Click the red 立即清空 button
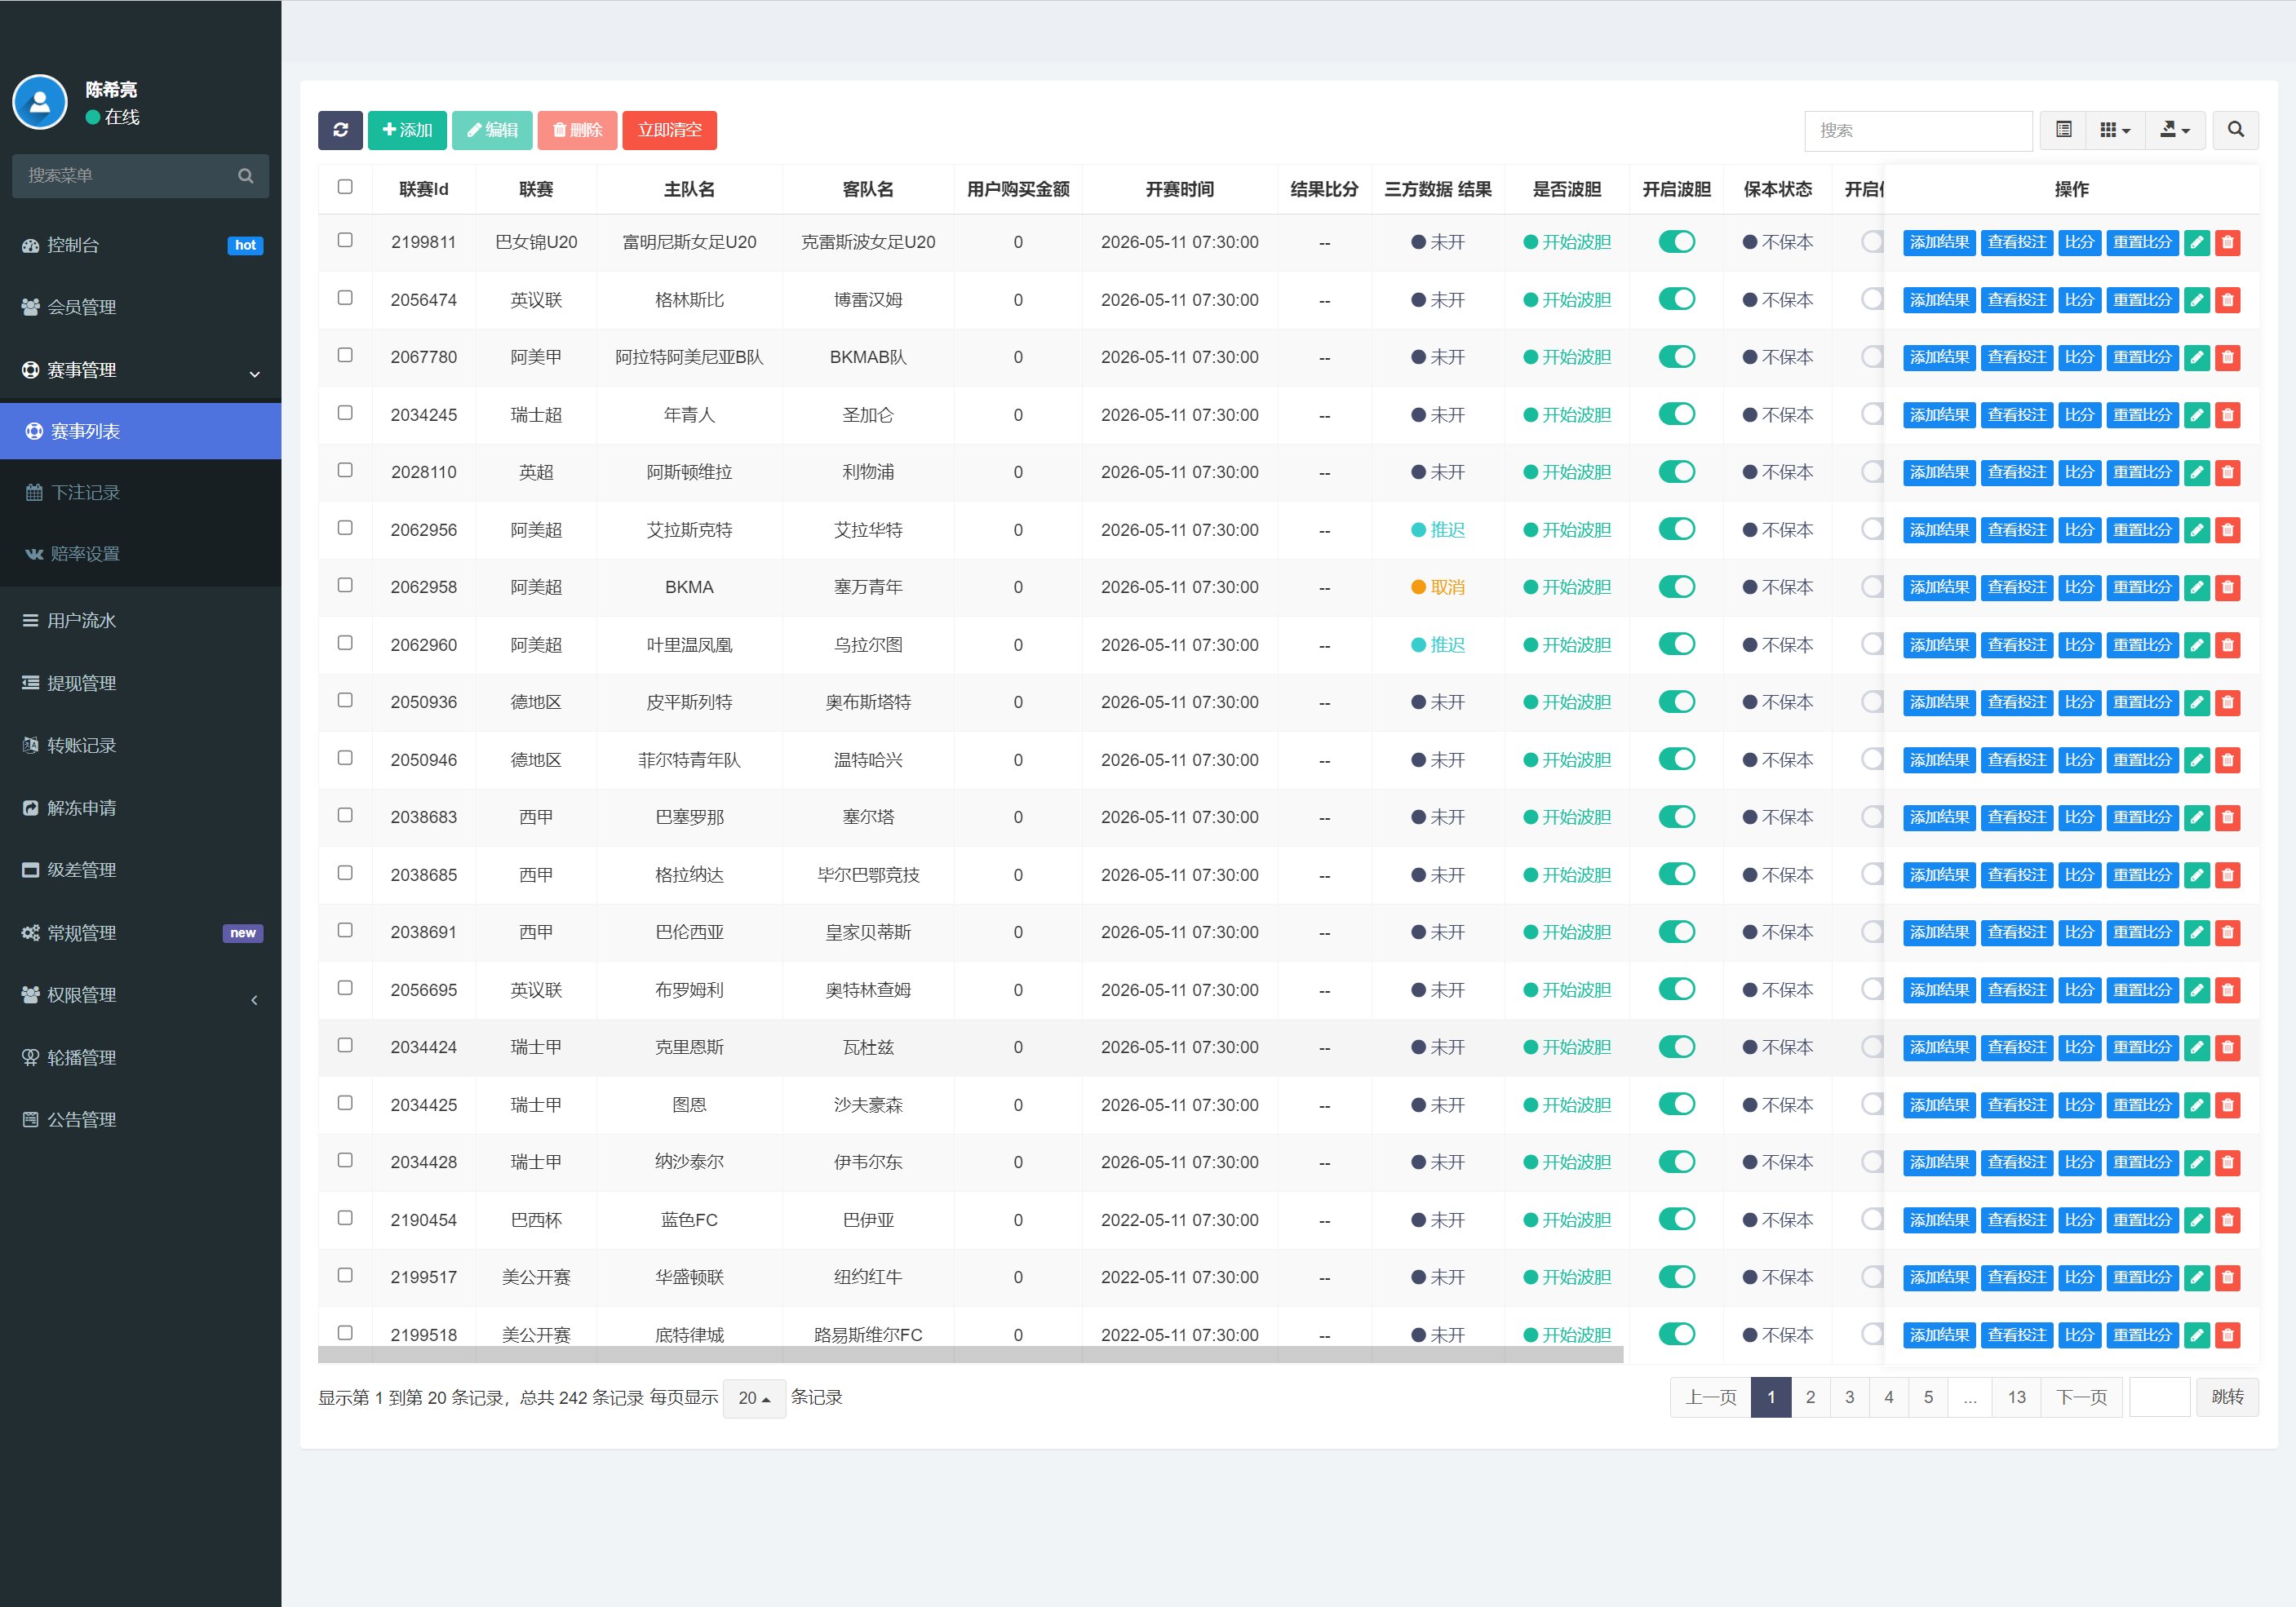2296x1607 pixels. 669,130
